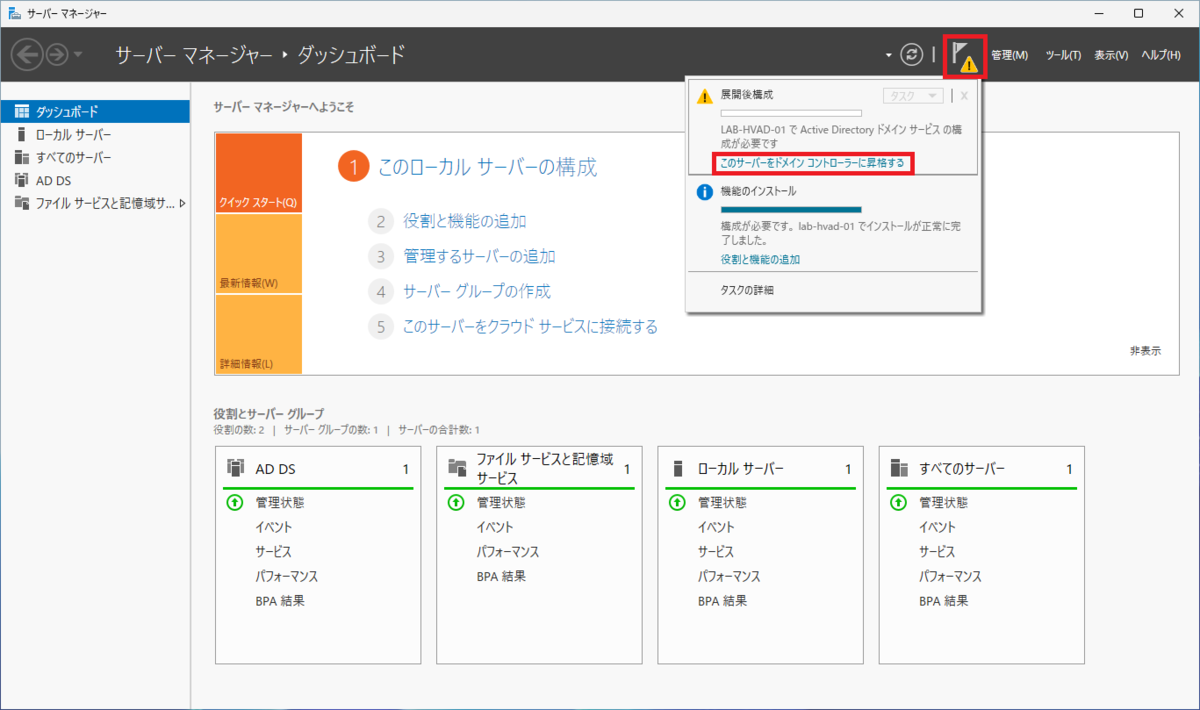Click AD DS tile title text
Screen dimensions: 1200x710
[x=275, y=468]
